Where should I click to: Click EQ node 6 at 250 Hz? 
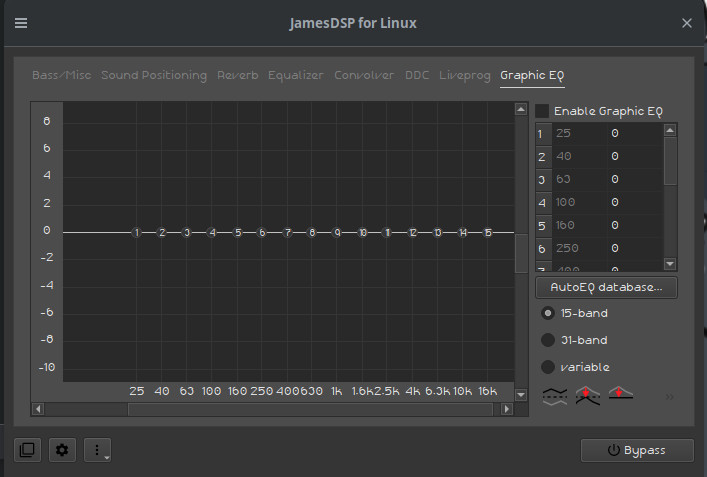262,233
